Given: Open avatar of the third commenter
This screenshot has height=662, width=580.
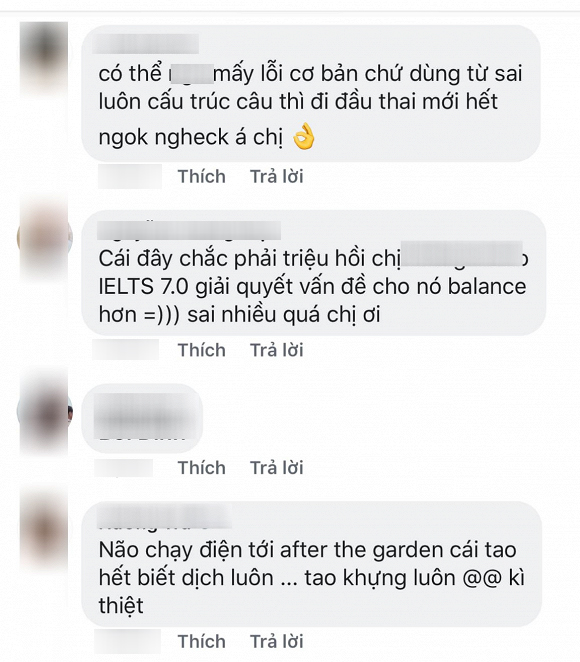Looking at the screenshot, I should tap(44, 412).
